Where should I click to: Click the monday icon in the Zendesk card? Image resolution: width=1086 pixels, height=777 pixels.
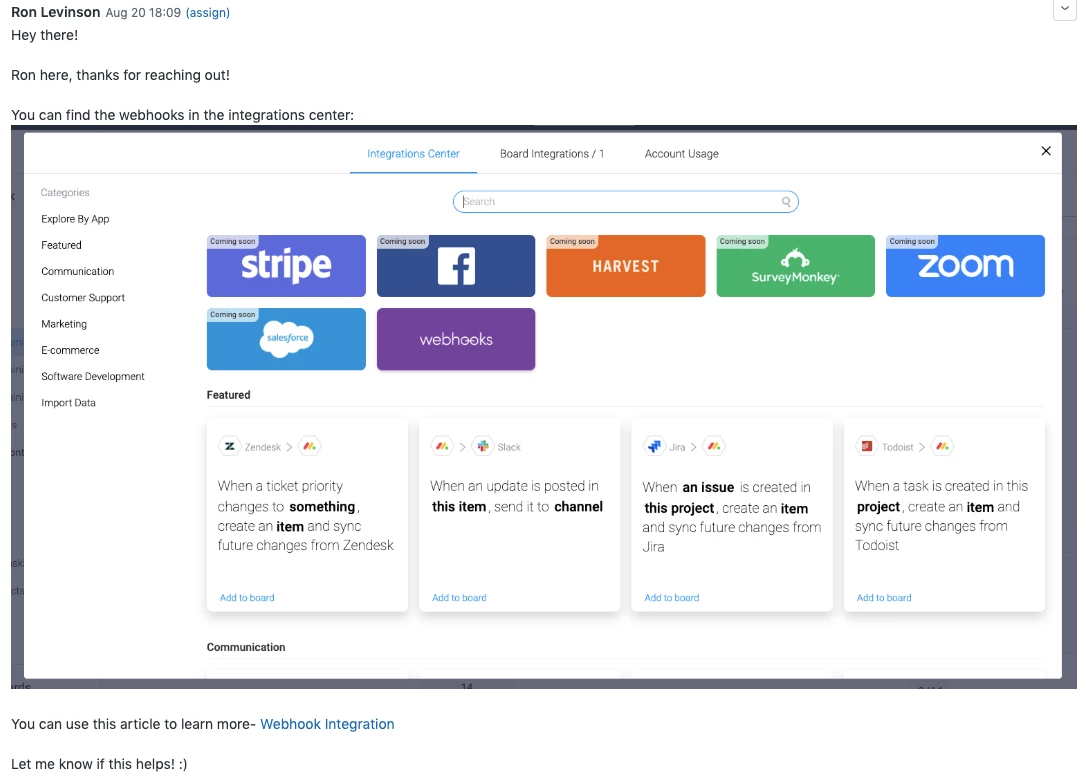coord(310,447)
